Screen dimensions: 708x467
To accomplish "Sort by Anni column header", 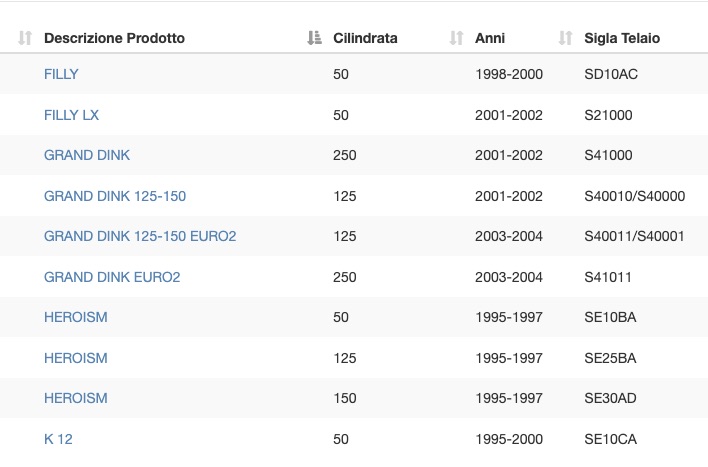I will click(x=490, y=38).
